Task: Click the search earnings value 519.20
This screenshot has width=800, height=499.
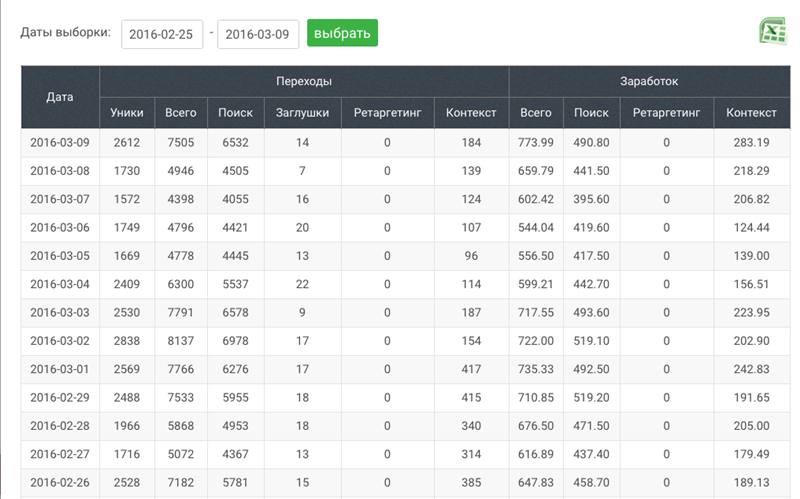Action: click(591, 397)
